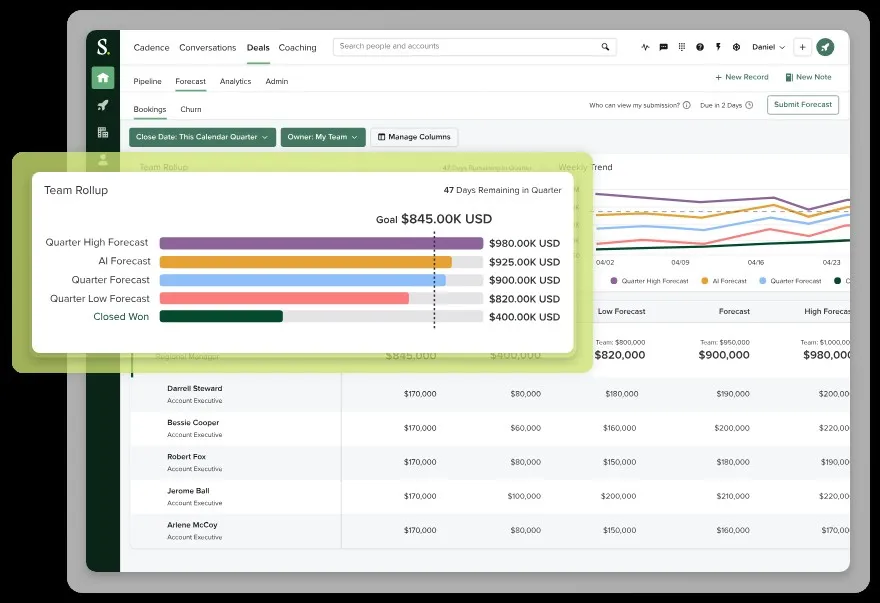Screen dimensions: 880x603
Task: Click the Closed Won link in Team Rollup
Action: 121,317
